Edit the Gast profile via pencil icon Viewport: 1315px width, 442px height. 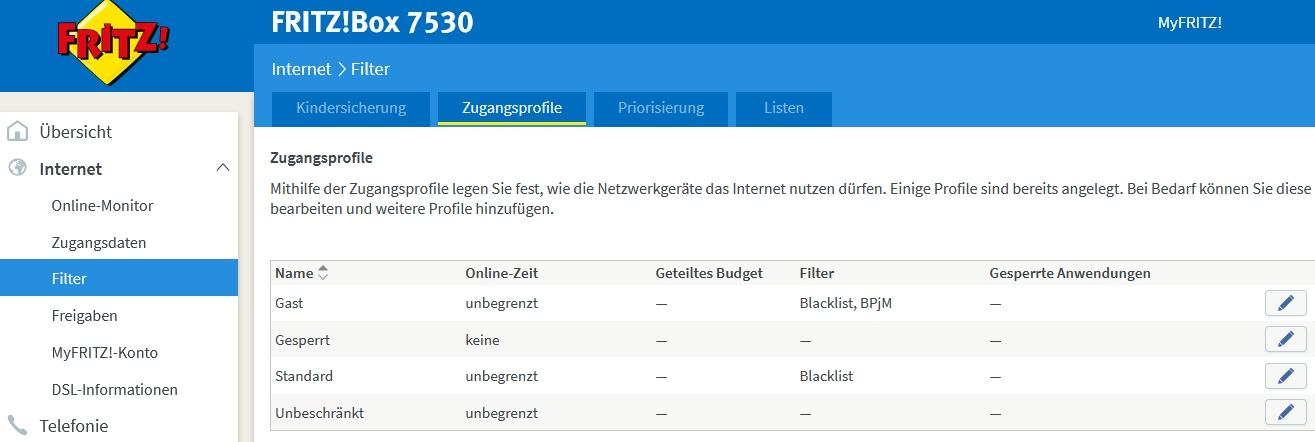coord(1286,303)
